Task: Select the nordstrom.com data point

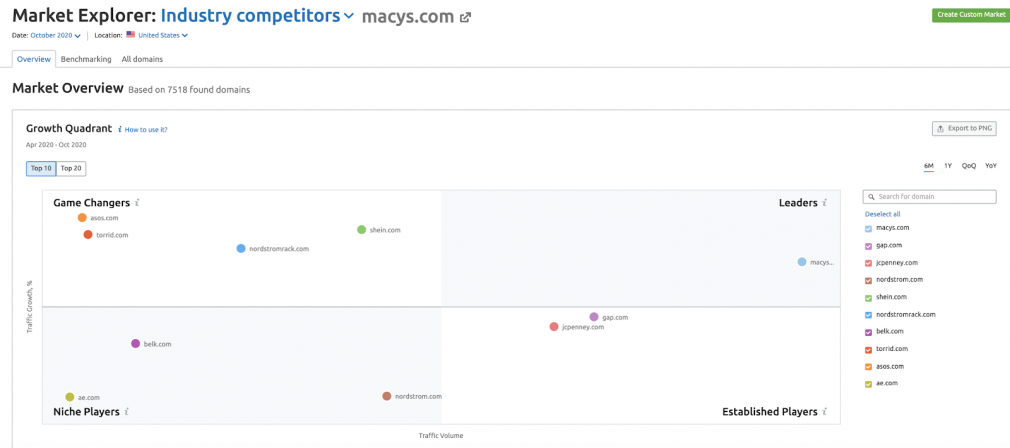Action: coord(386,396)
